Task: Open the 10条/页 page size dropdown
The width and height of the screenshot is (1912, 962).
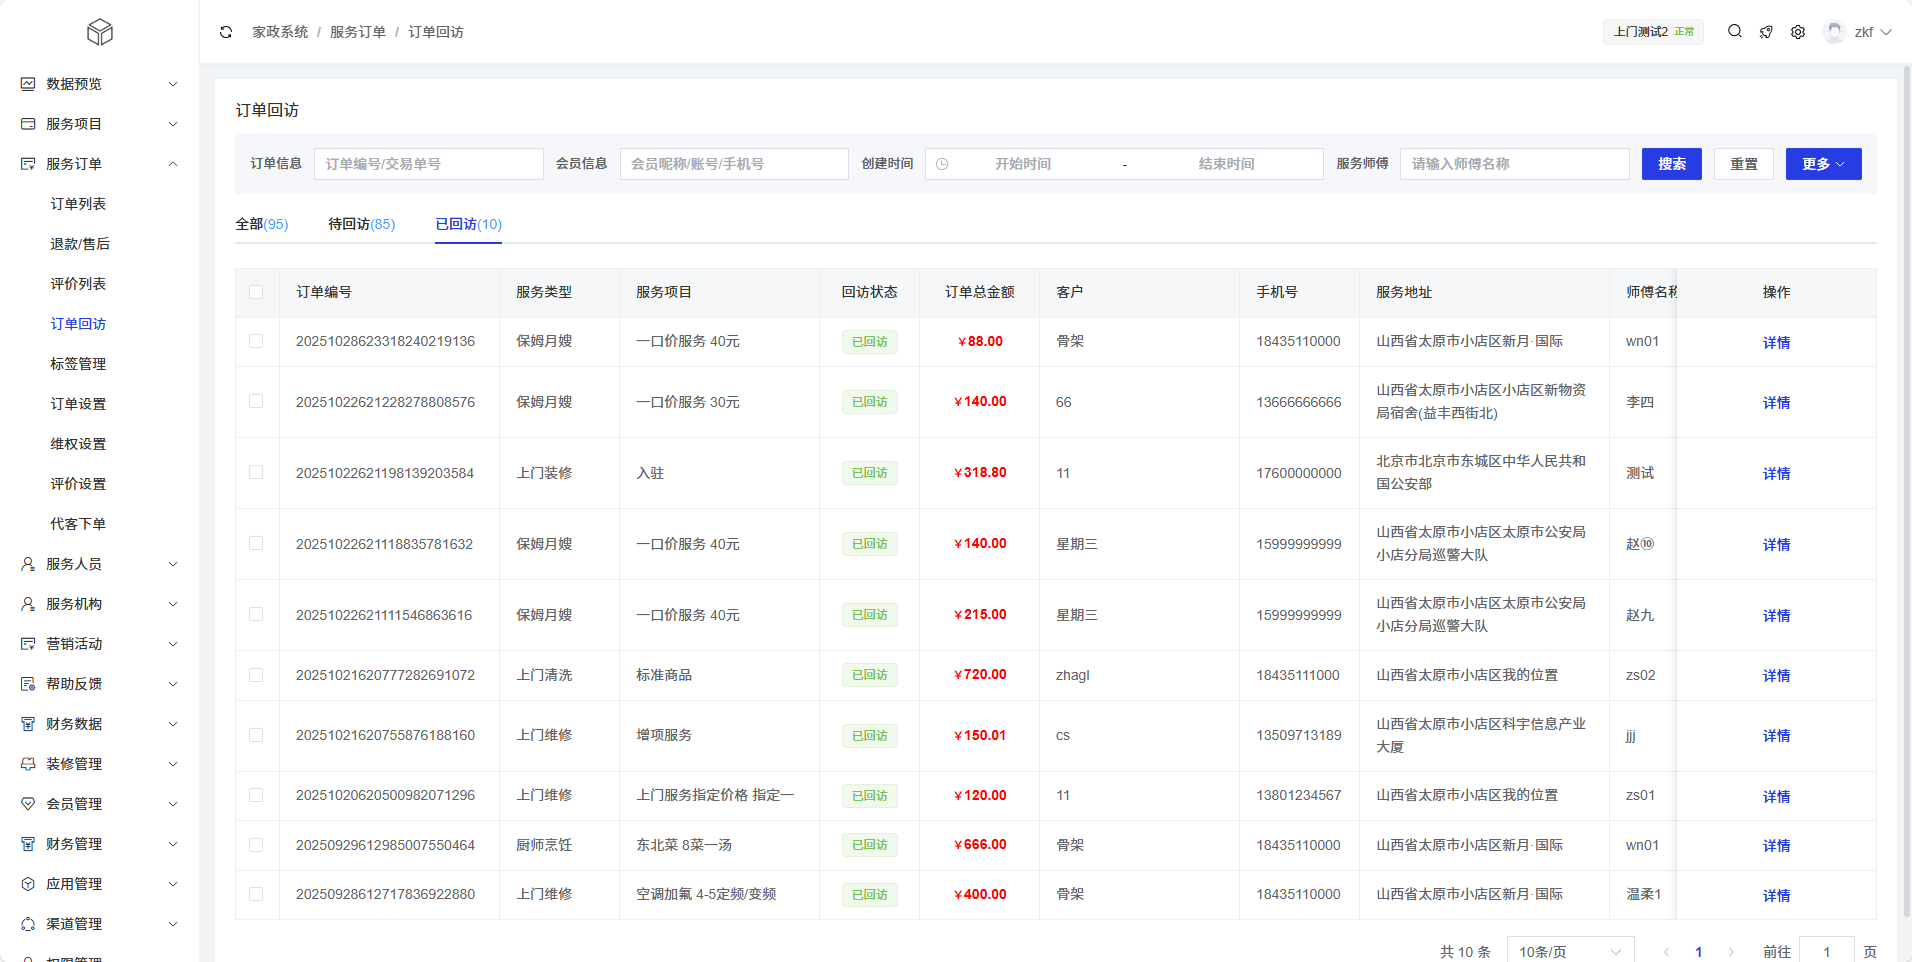Action: point(1570,951)
